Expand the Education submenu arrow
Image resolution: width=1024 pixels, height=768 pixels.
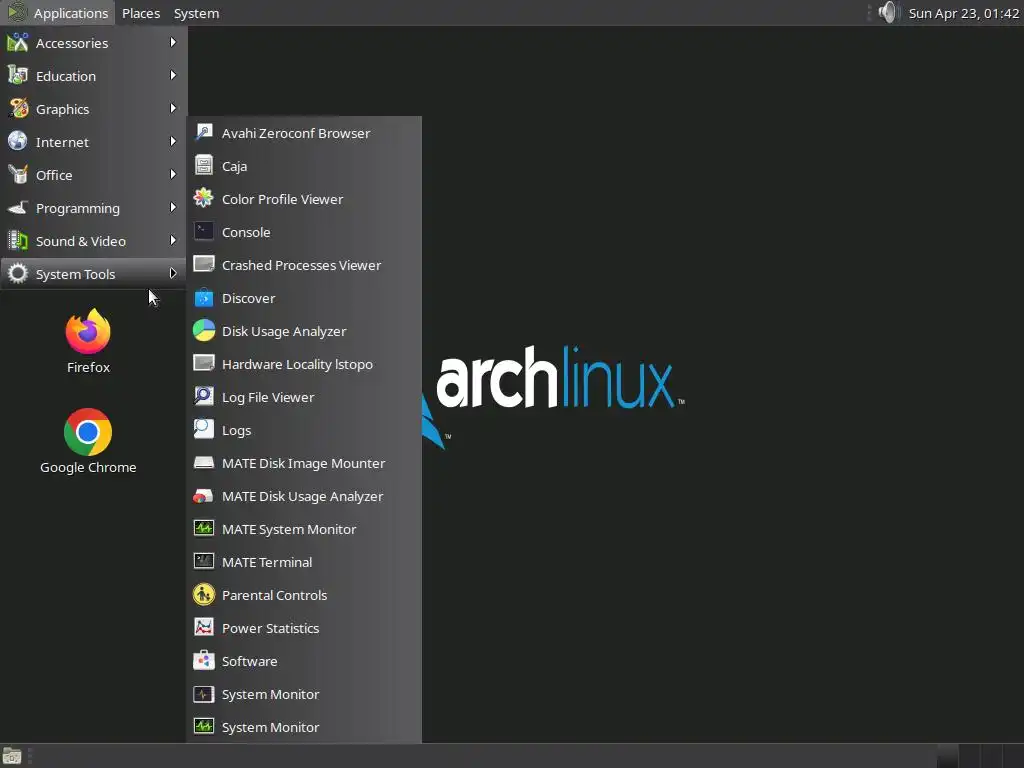click(x=172, y=76)
